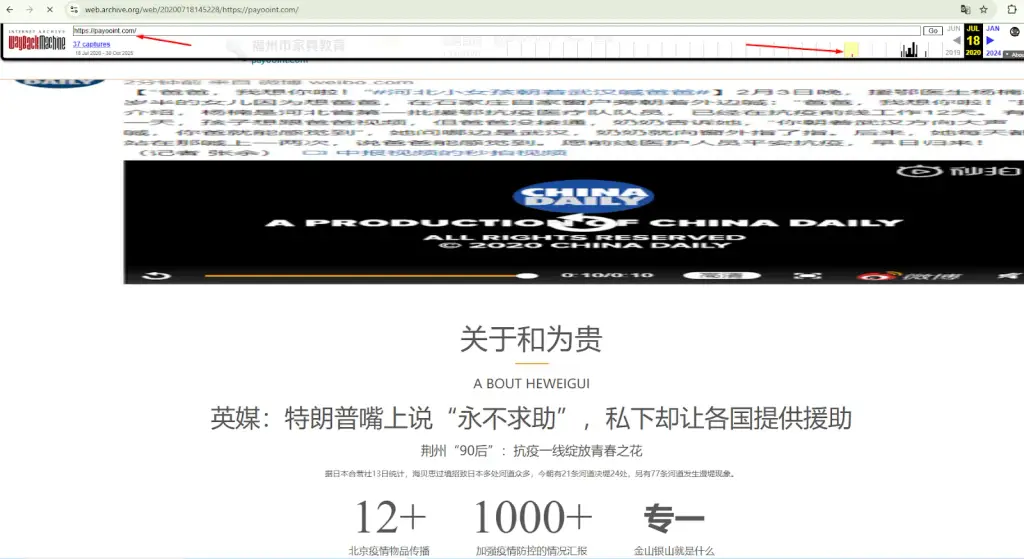Select the highlighted yellow 2020 timeline marker

point(851,50)
